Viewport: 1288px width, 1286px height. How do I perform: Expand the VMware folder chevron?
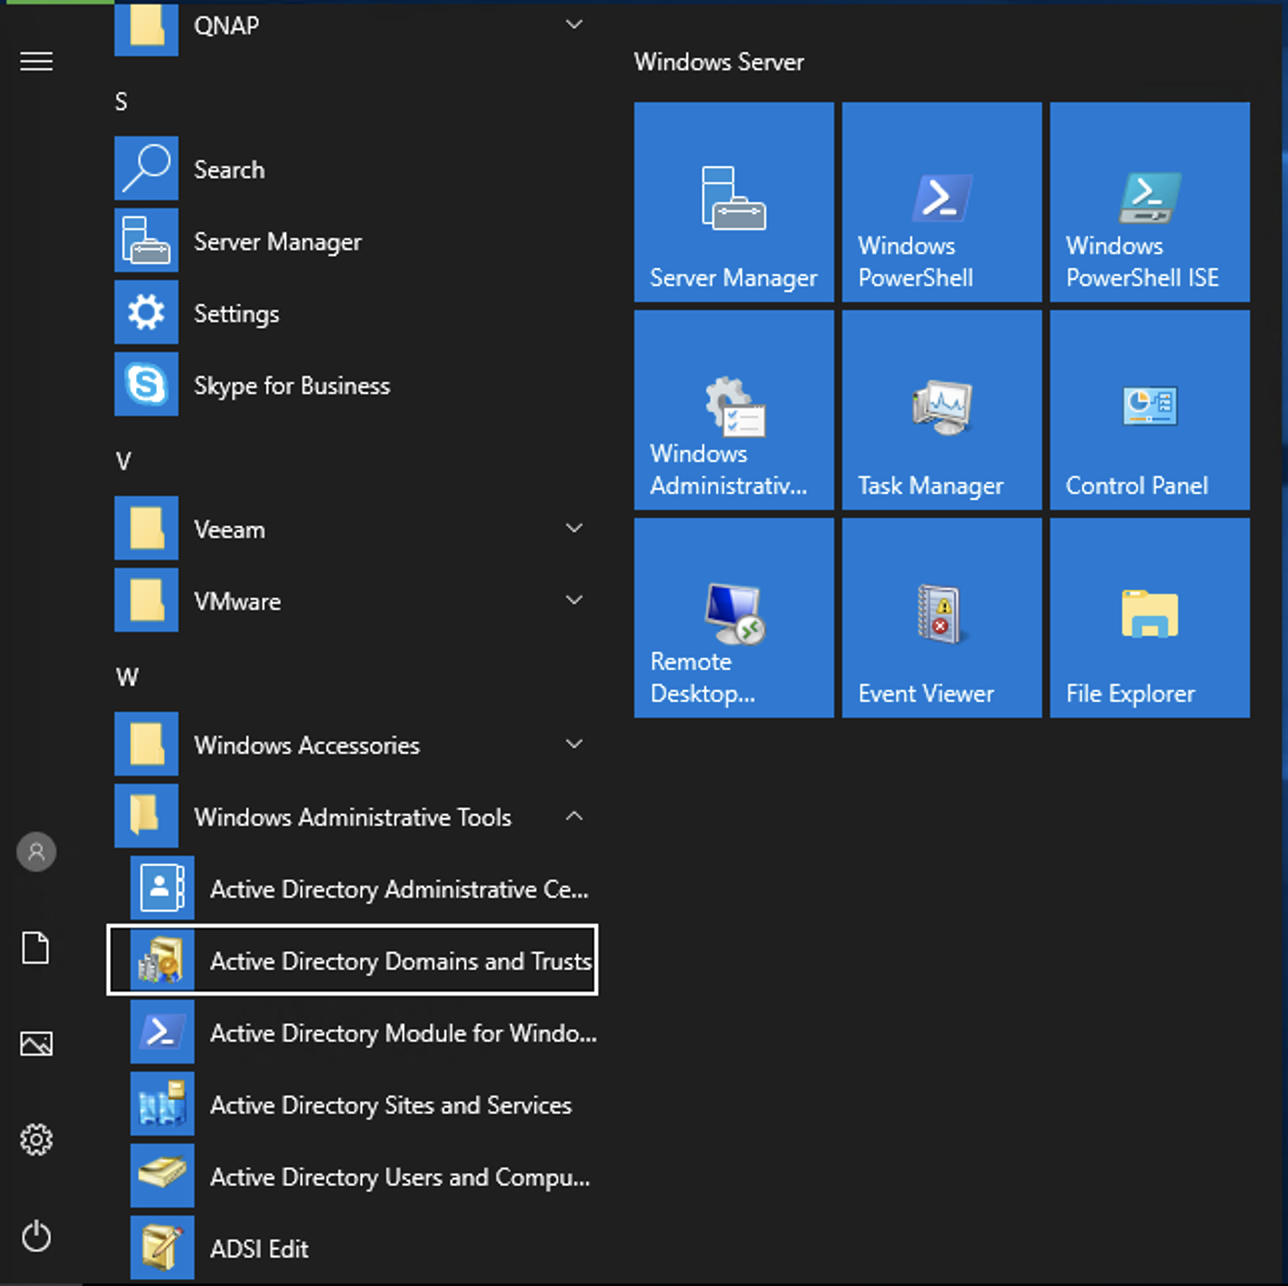pos(574,600)
